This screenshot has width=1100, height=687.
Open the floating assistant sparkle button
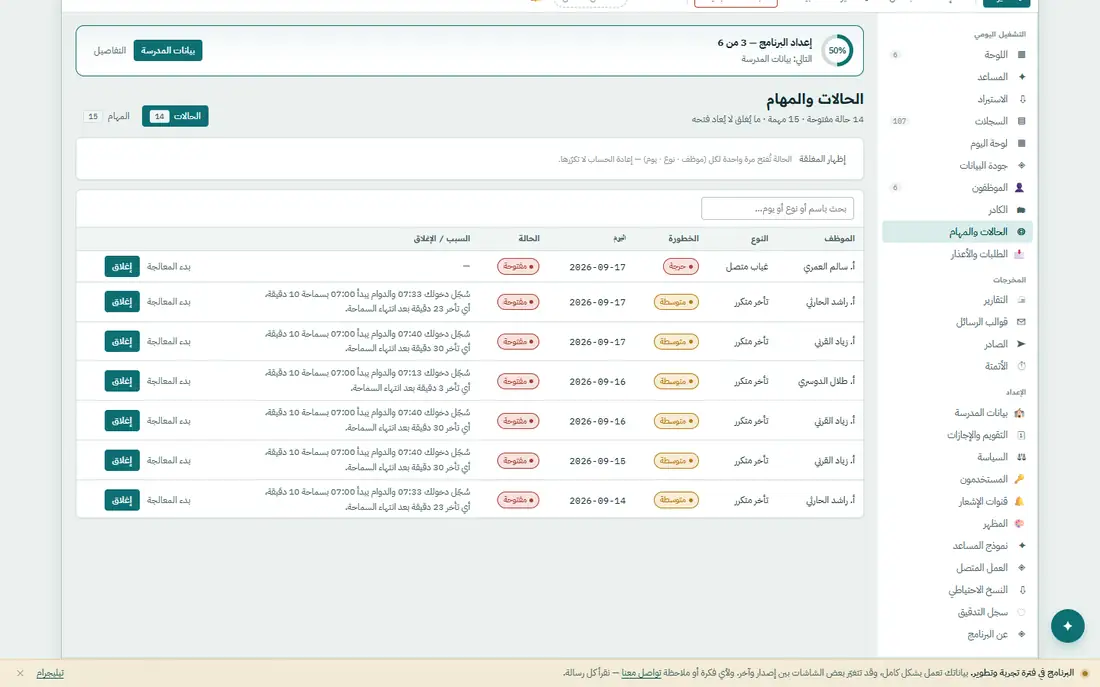pyautogui.click(x=1067, y=625)
